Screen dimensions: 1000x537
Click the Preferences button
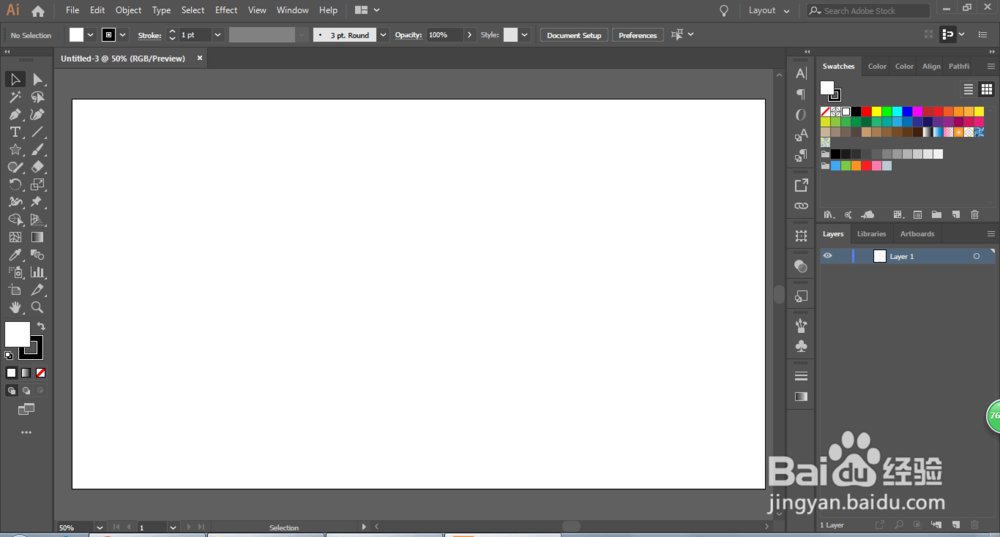coord(638,35)
